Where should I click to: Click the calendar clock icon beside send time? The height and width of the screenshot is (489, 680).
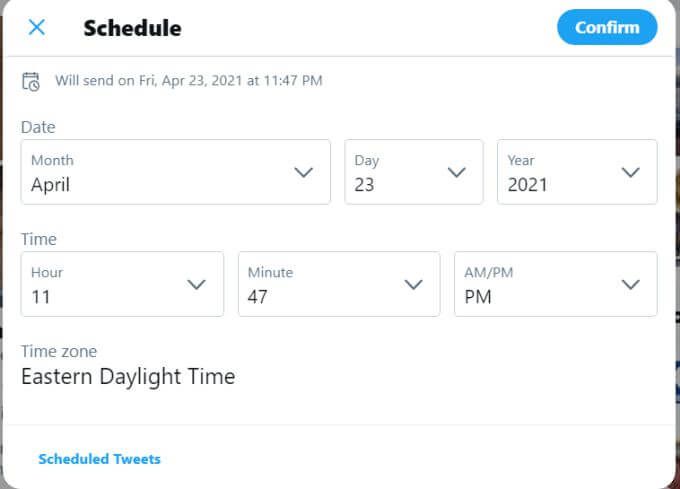[31, 81]
